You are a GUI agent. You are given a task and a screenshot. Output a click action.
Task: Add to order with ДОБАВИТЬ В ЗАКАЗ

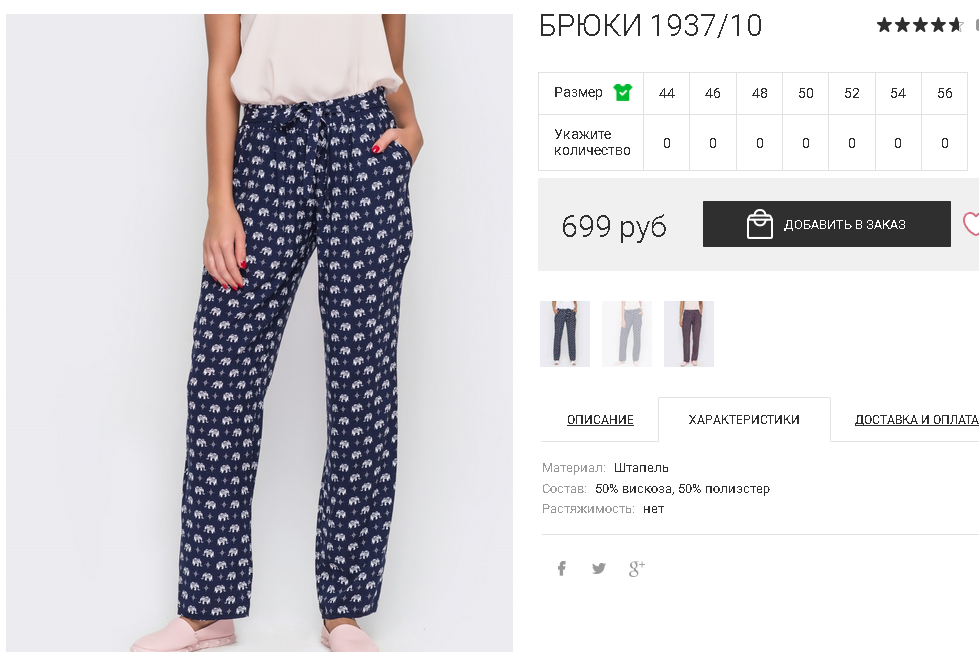[827, 224]
